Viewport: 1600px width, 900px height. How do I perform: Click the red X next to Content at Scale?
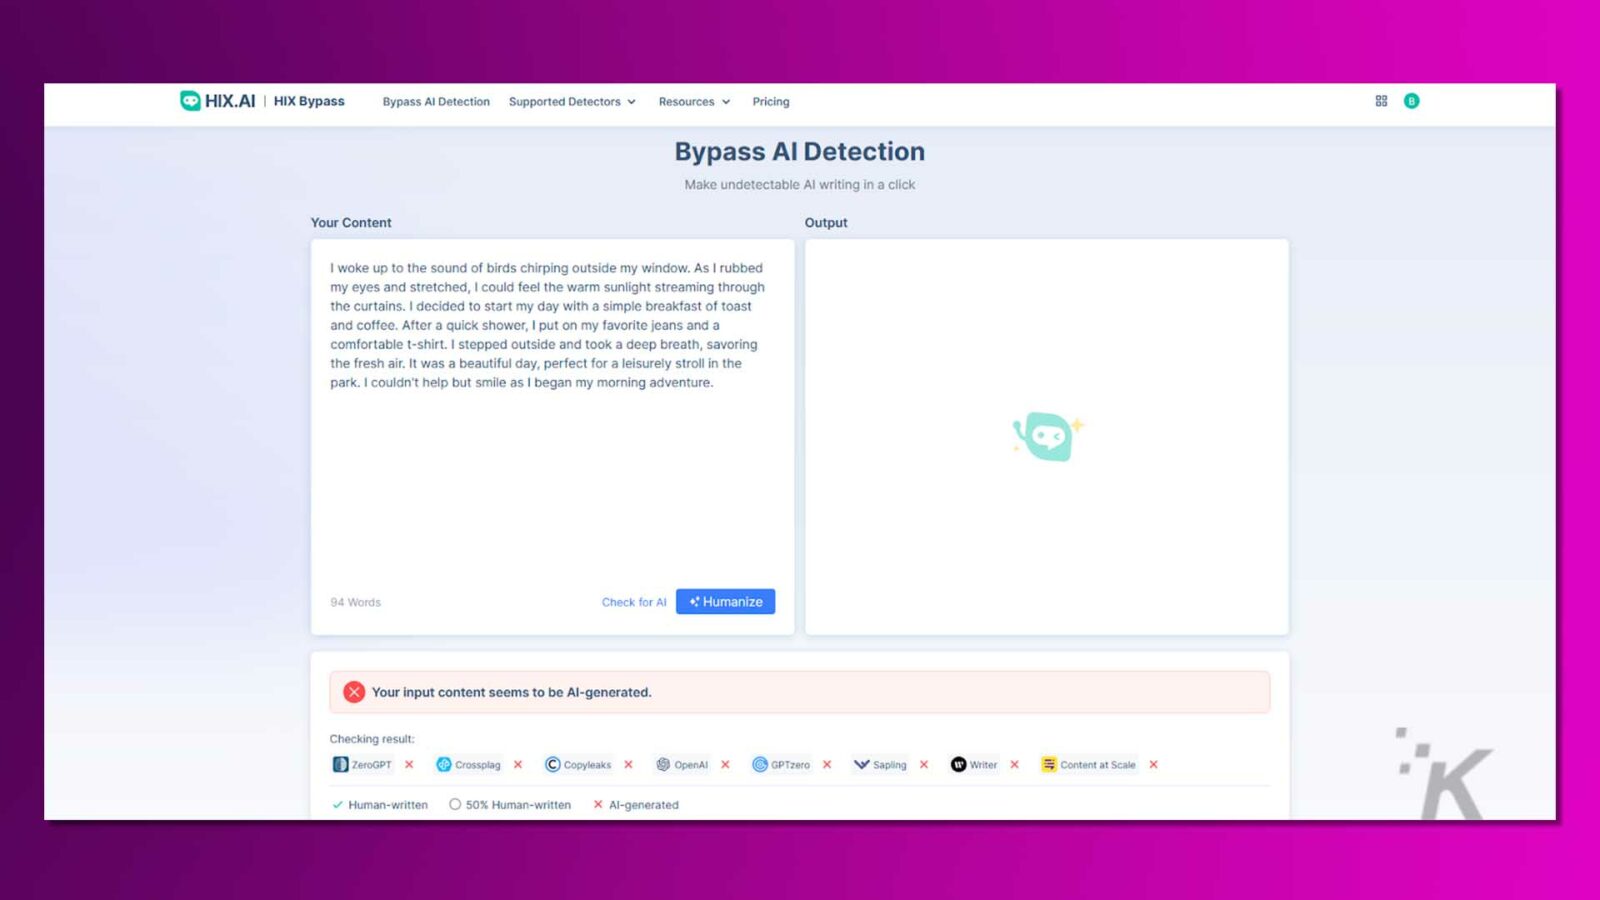(x=1154, y=765)
